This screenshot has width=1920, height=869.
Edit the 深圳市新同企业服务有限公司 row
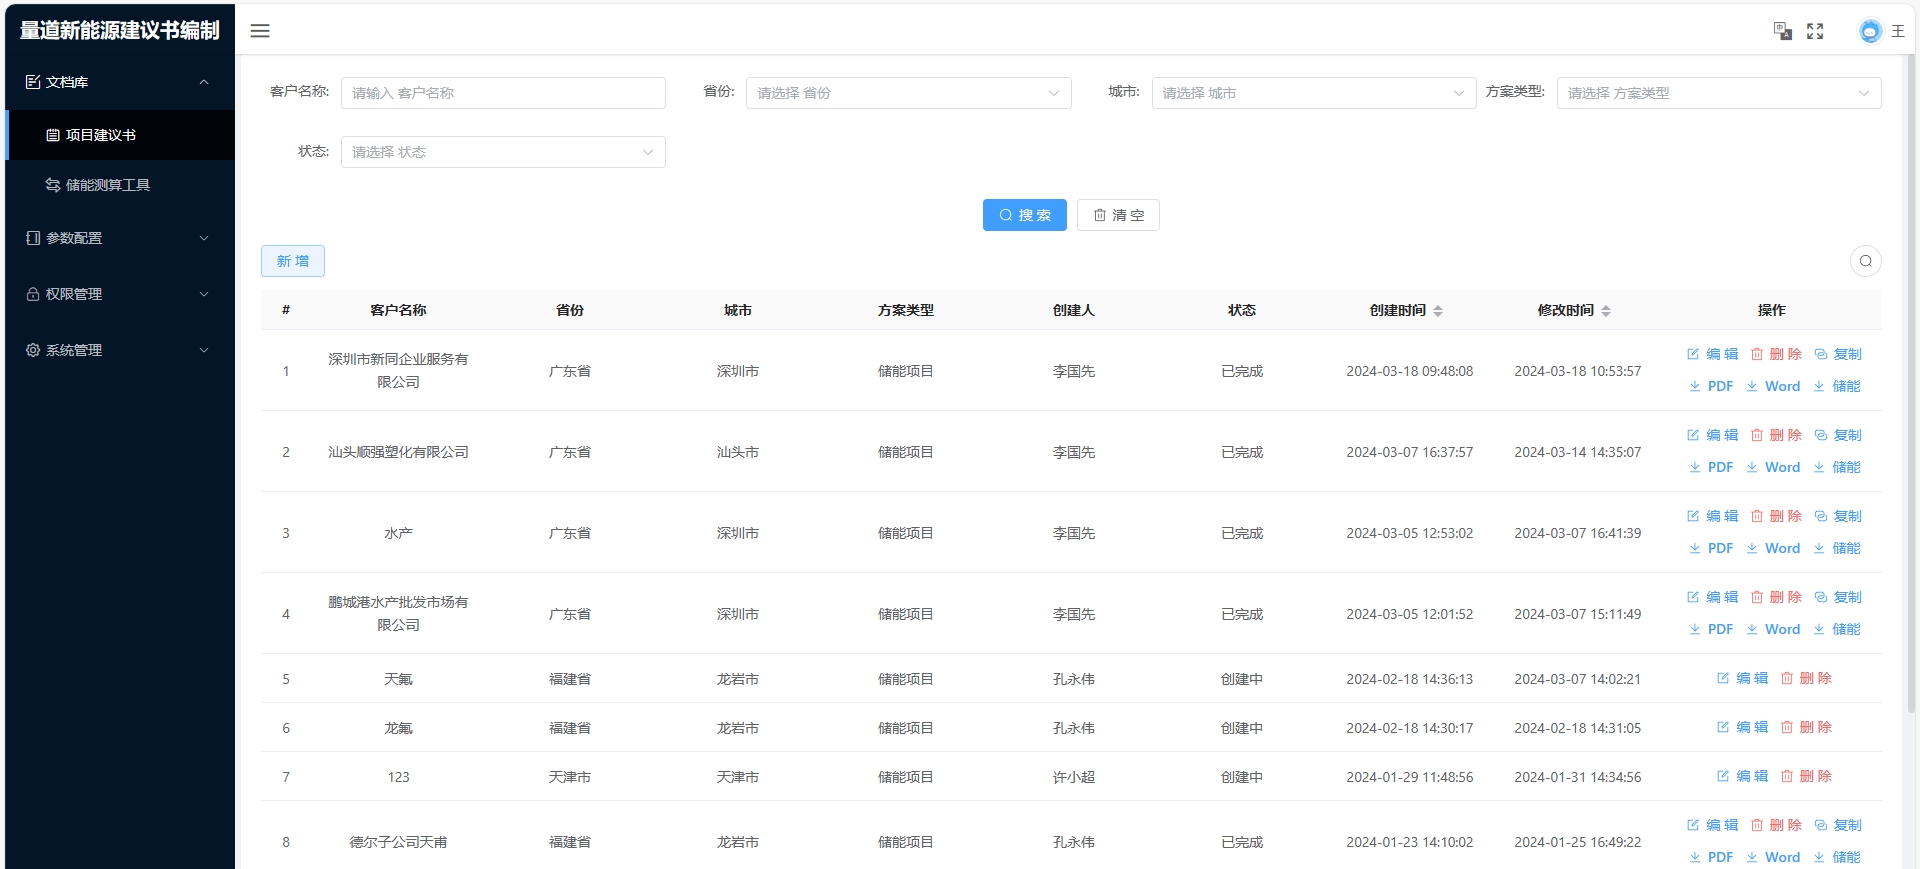point(1712,354)
